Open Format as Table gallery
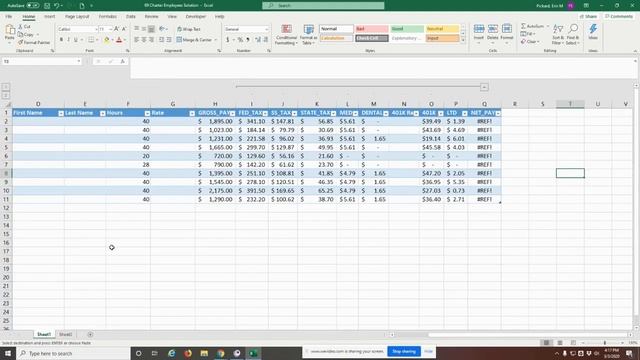 click(x=309, y=34)
